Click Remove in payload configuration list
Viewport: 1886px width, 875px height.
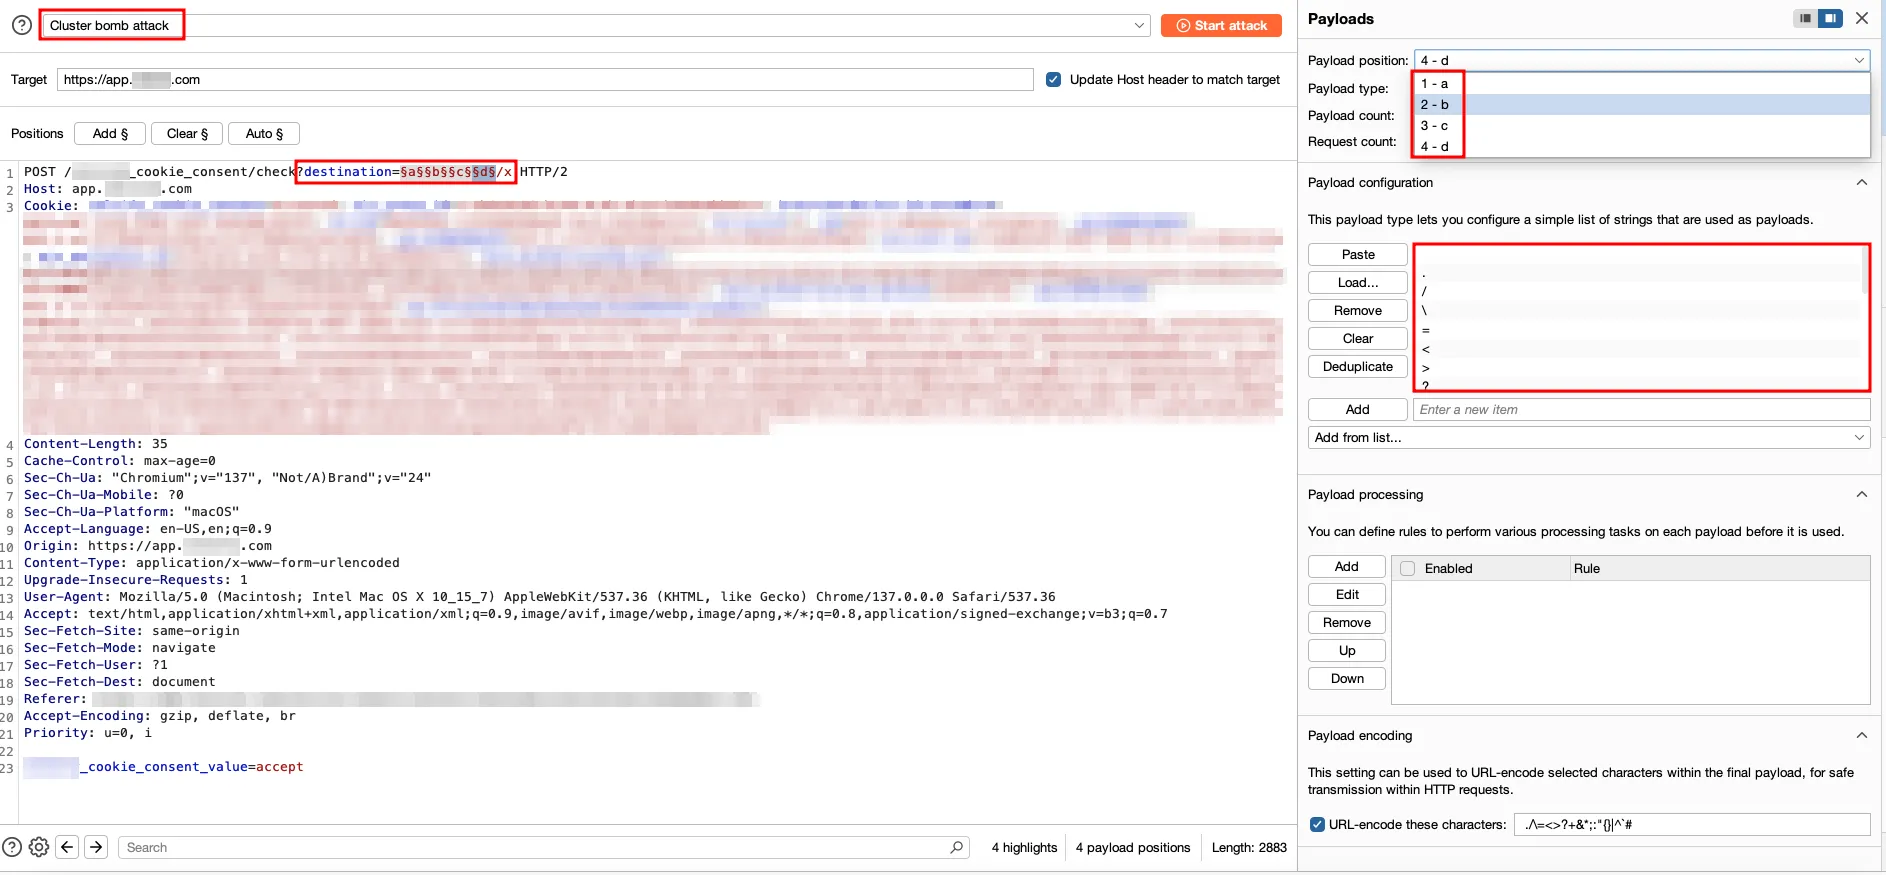(x=1357, y=311)
